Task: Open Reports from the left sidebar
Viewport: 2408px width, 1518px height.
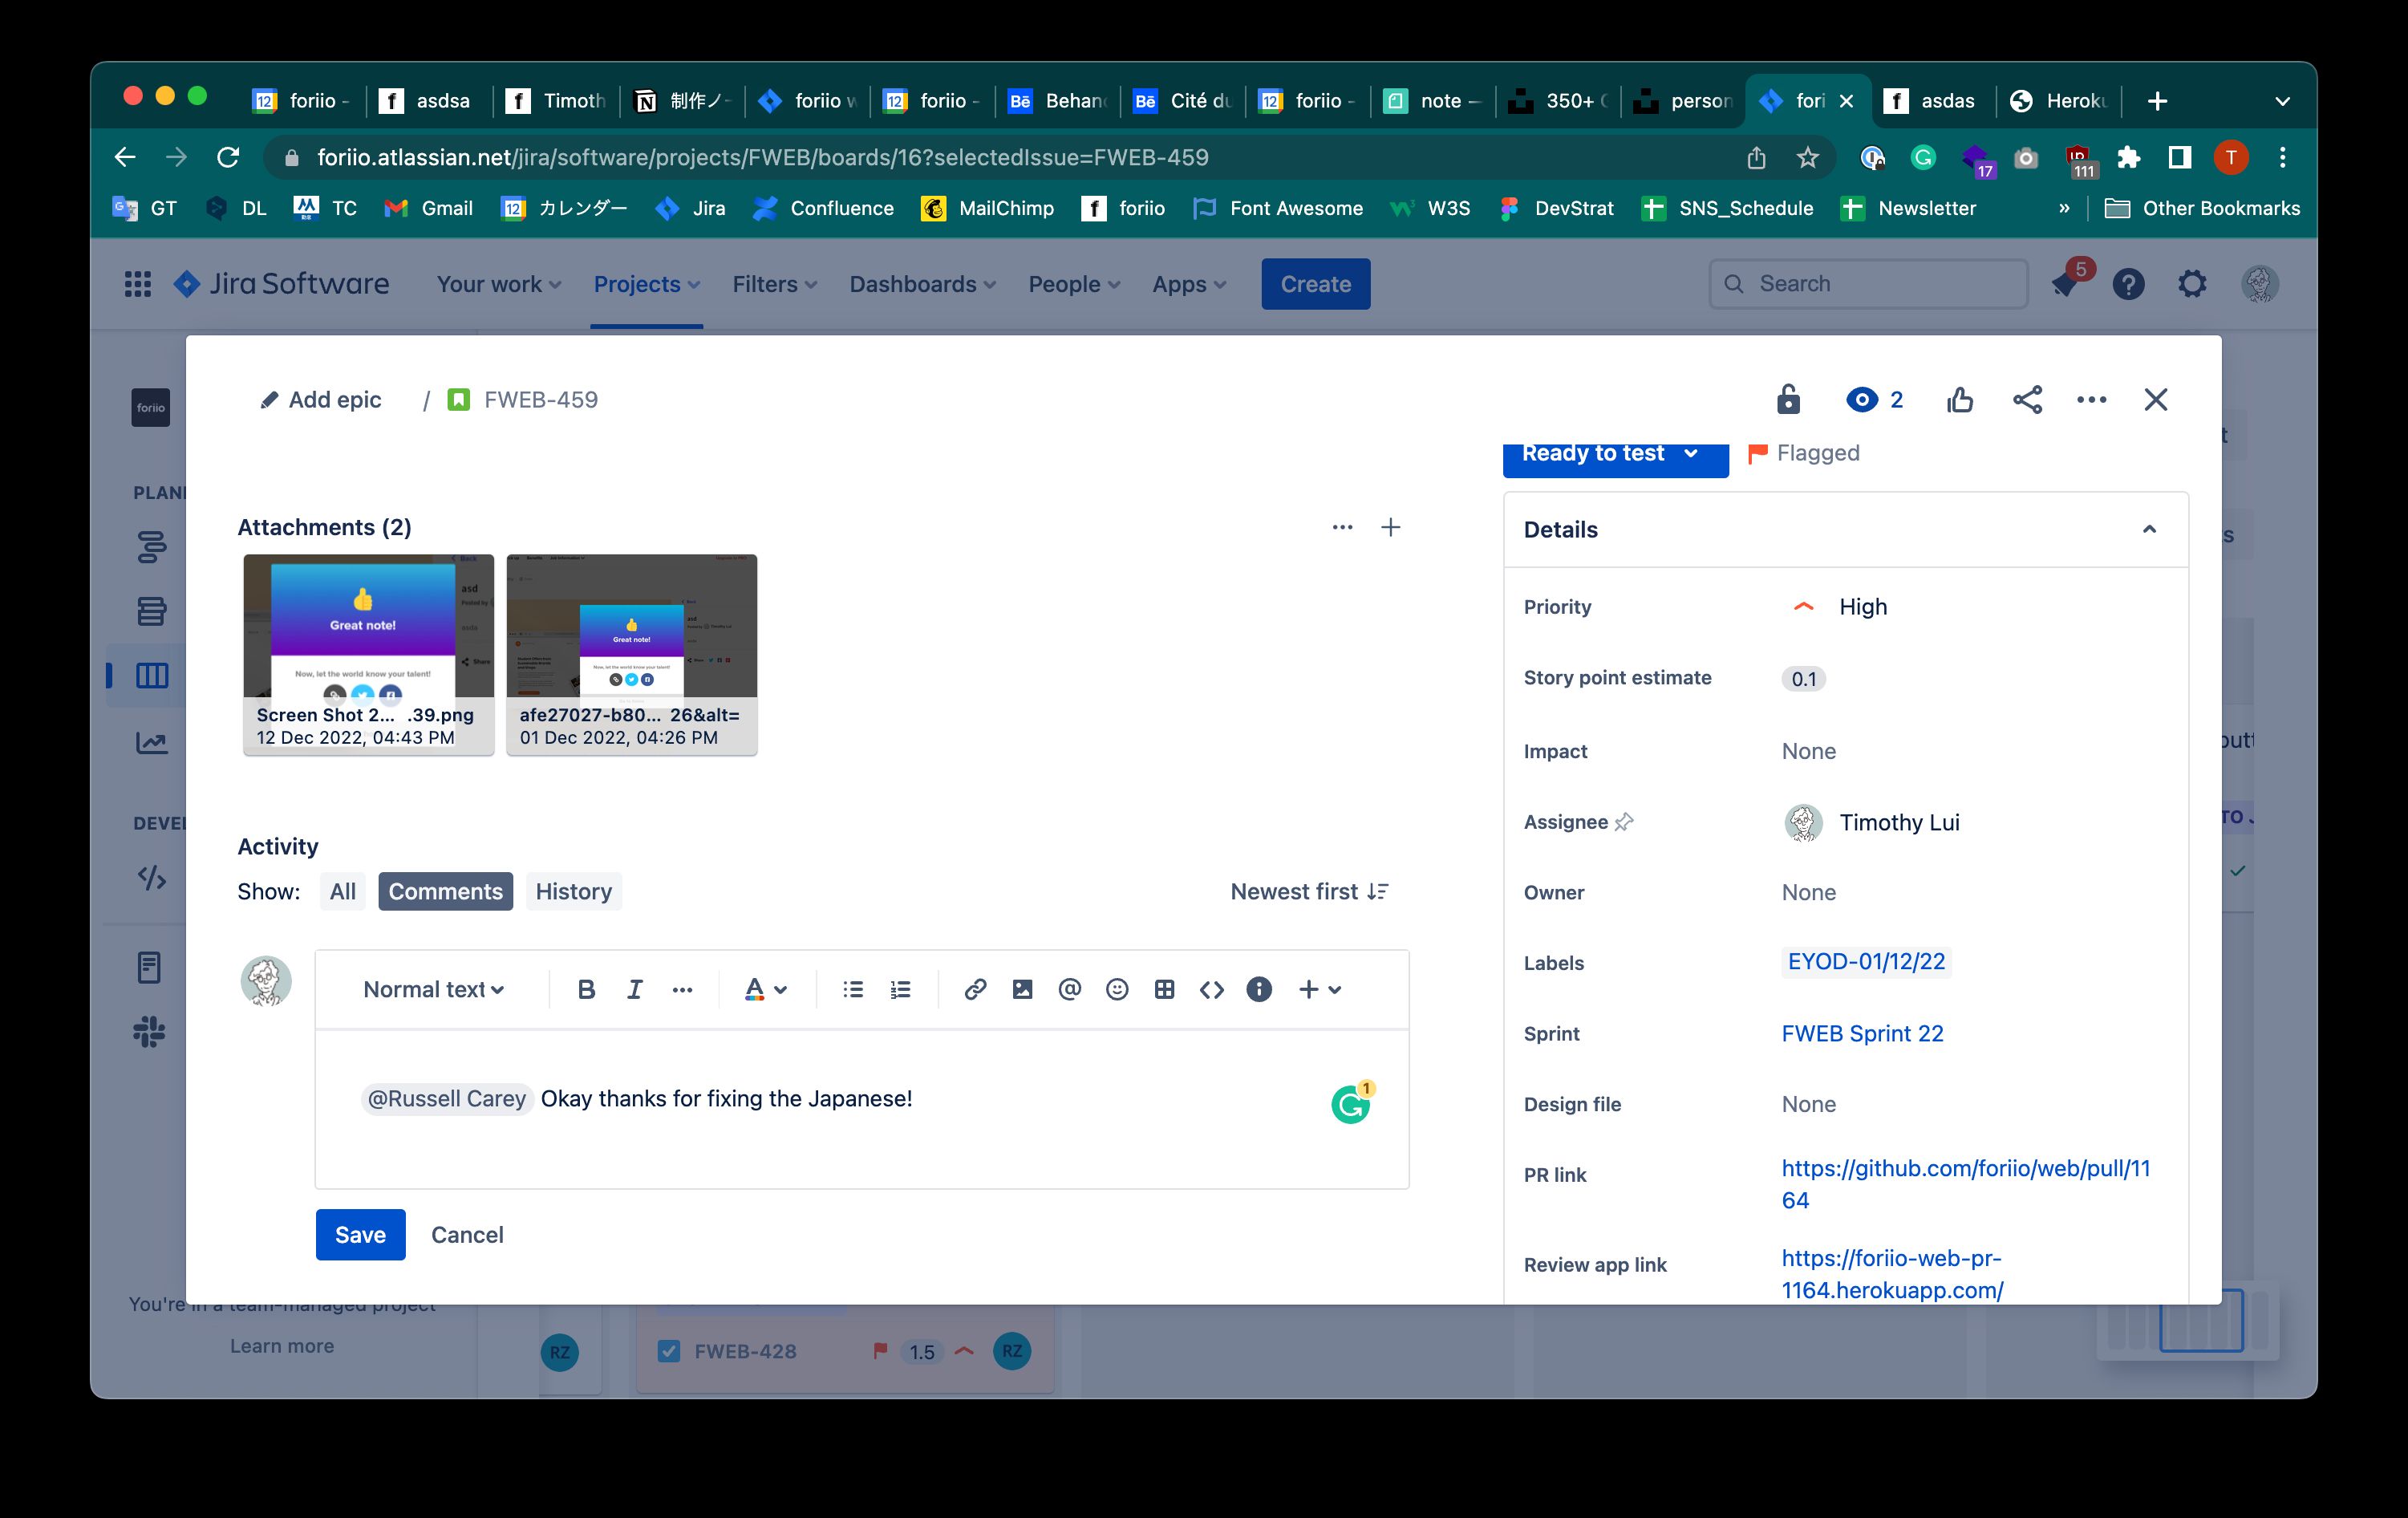Action: point(150,741)
